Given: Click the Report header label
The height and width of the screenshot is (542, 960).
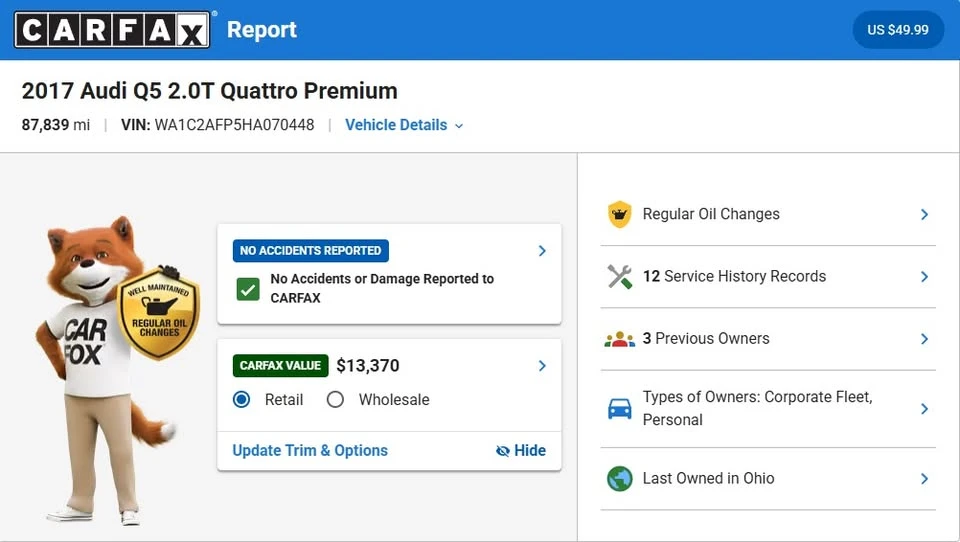Looking at the screenshot, I should (262, 29).
